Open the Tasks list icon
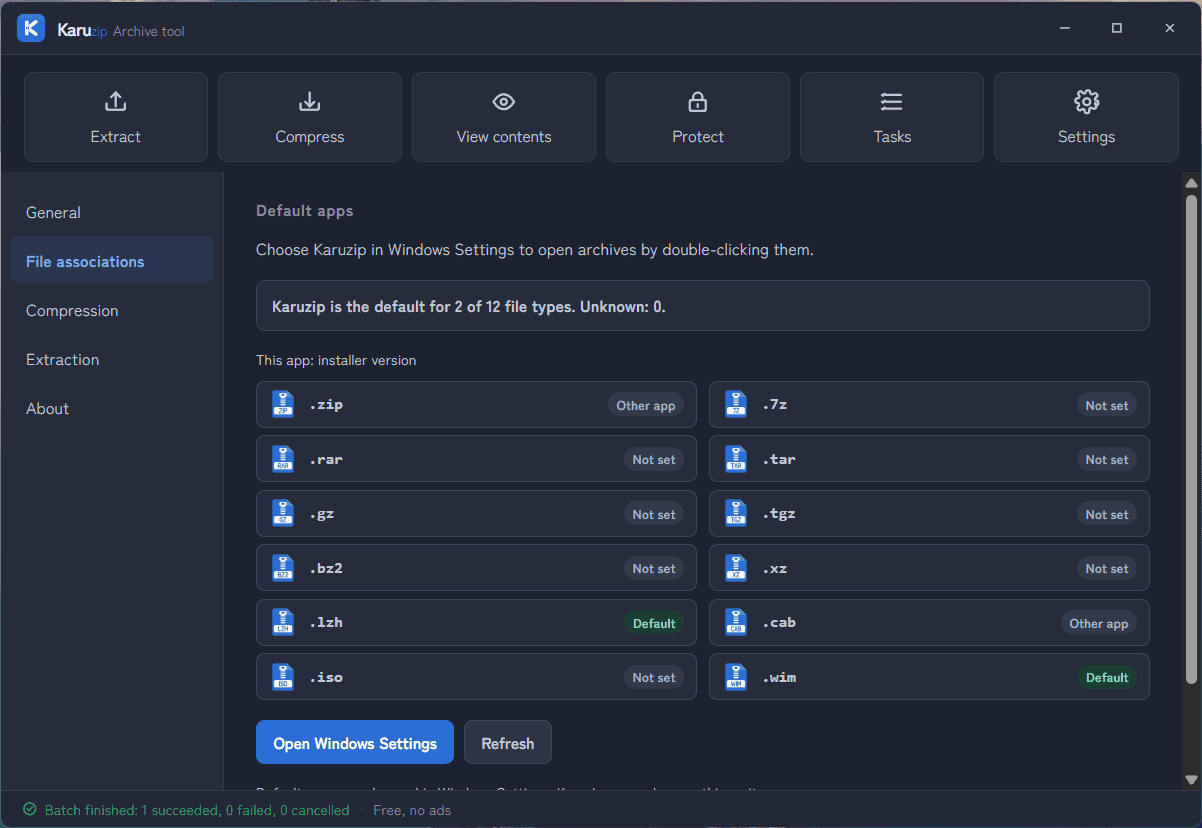 click(891, 101)
